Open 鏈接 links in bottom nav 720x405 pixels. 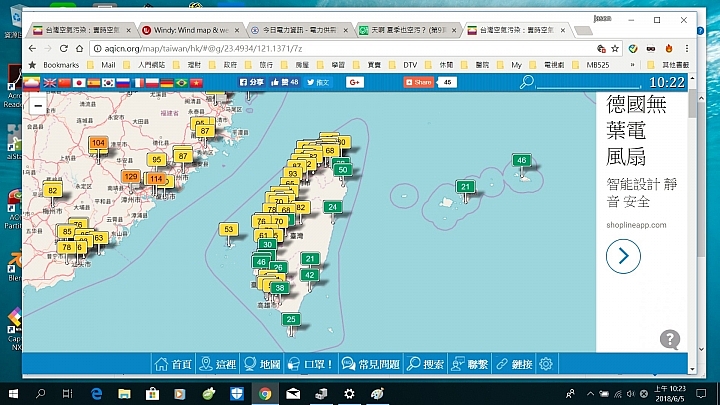514,364
